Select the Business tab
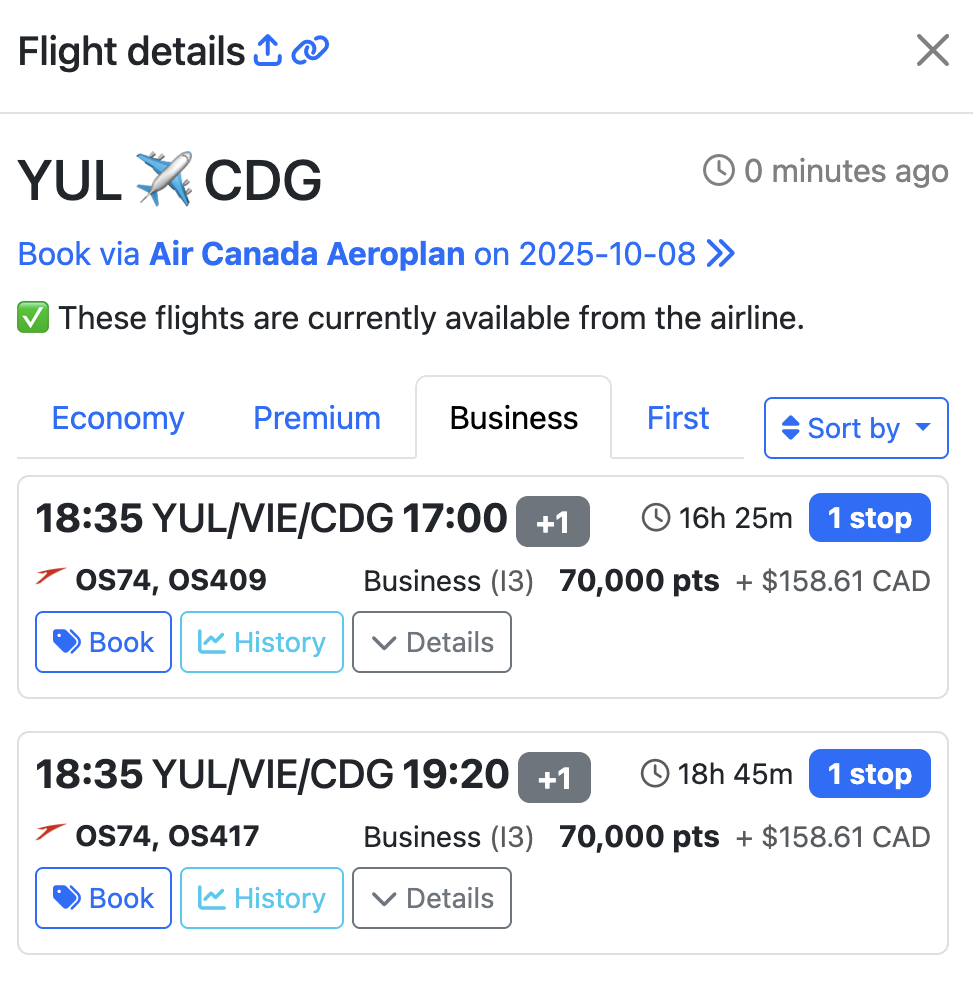The width and height of the screenshot is (973, 984). click(x=514, y=418)
